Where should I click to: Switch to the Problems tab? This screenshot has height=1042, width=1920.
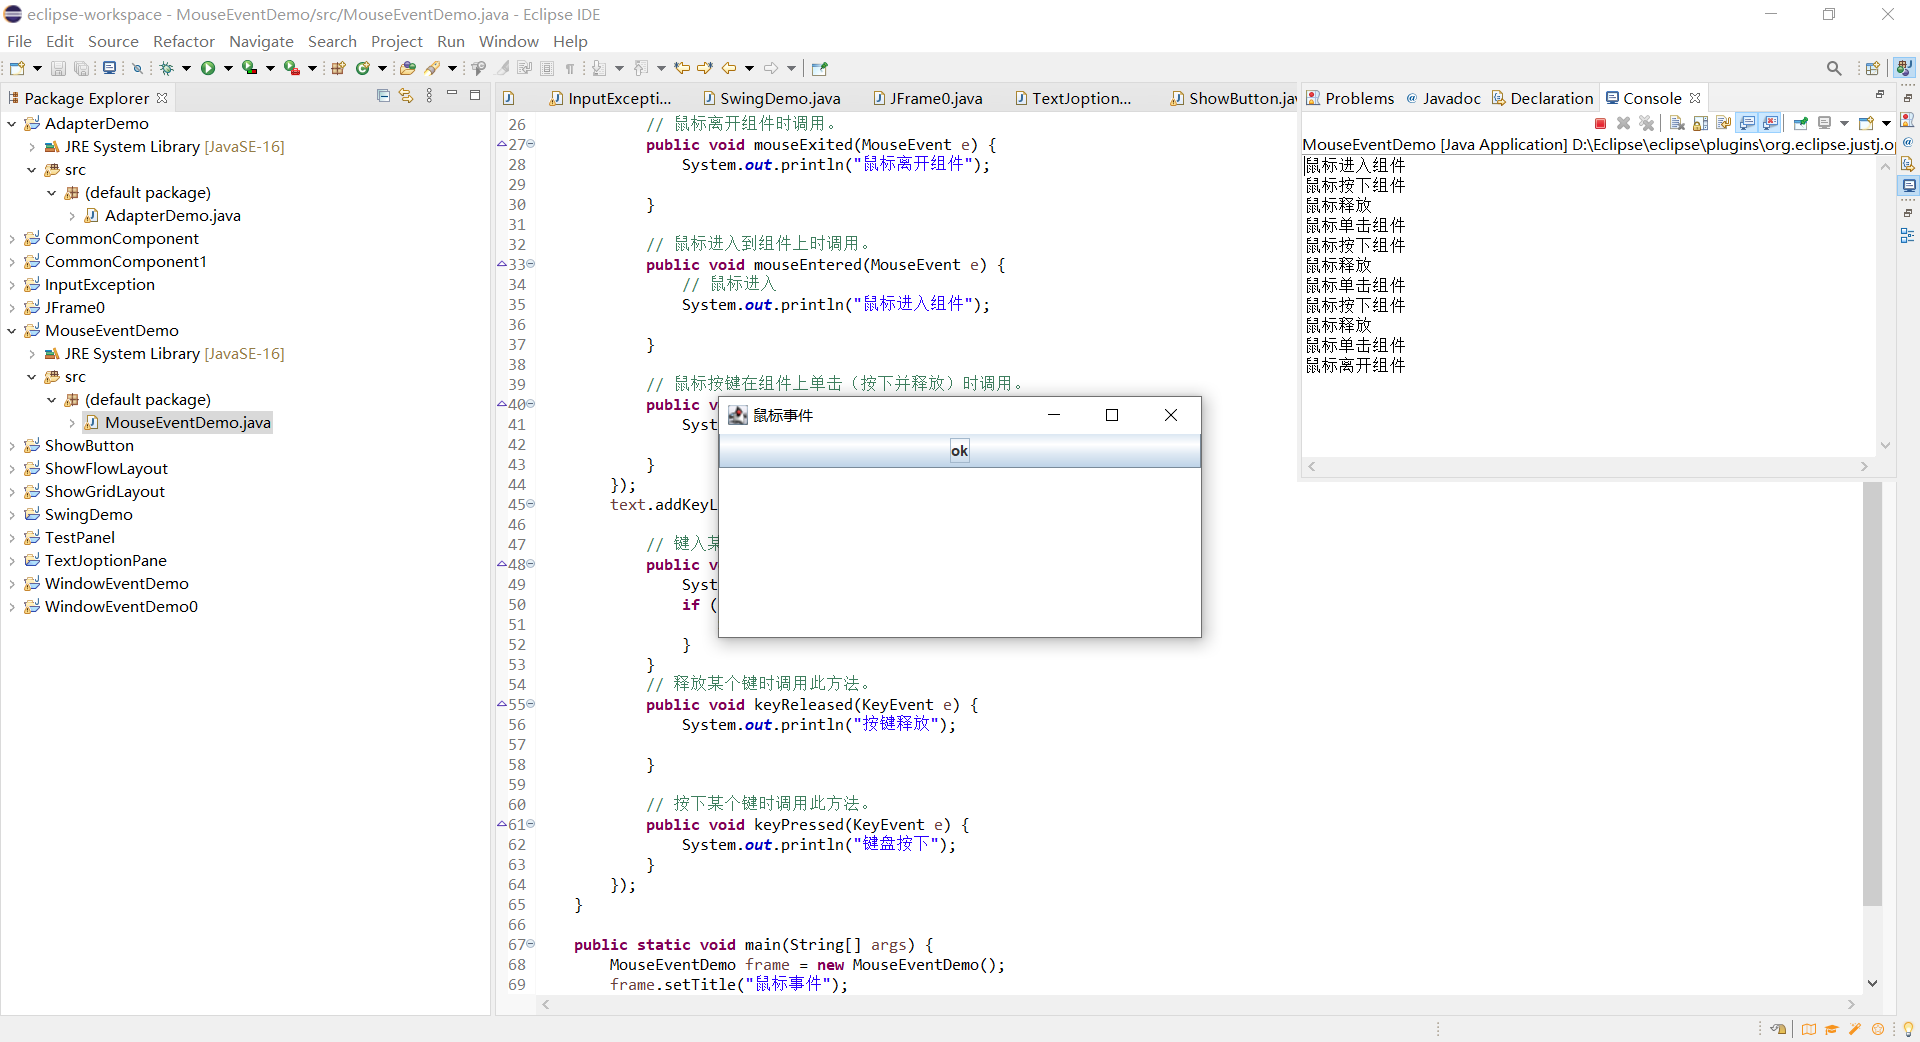(x=1350, y=98)
